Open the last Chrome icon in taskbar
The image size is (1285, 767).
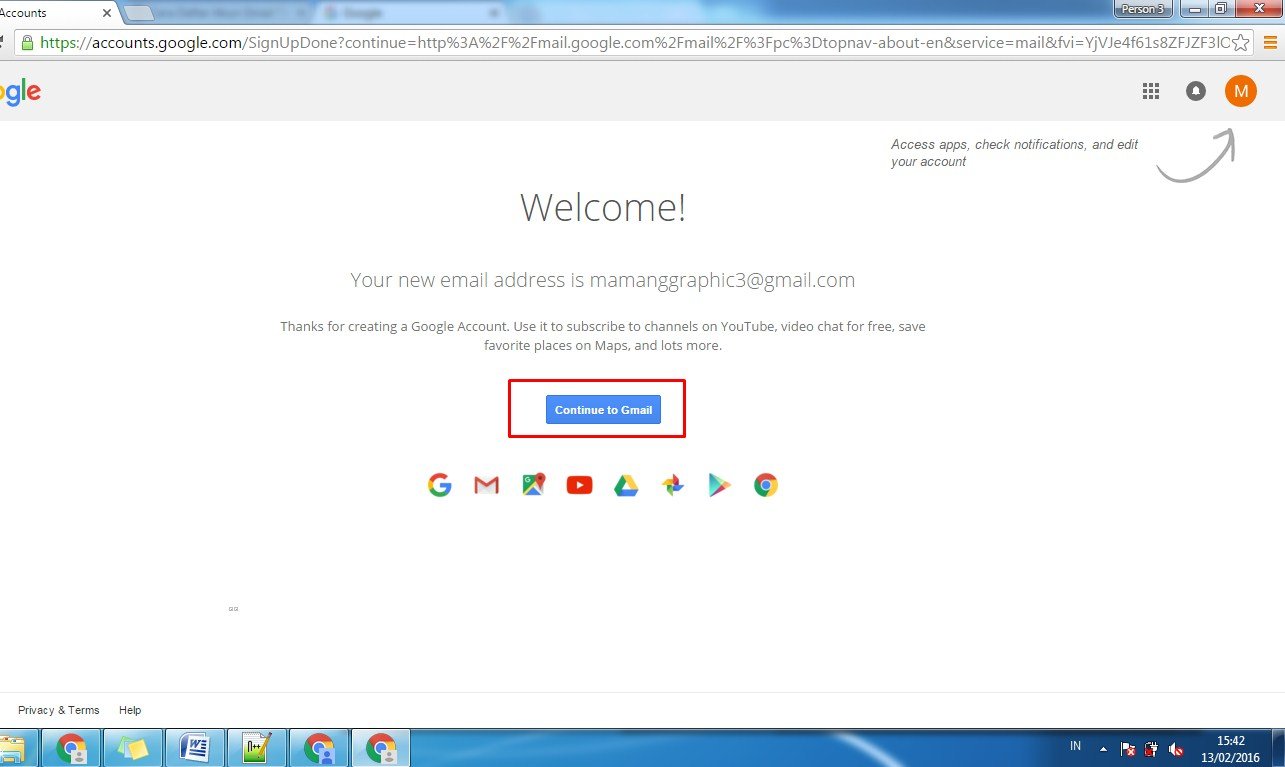(x=381, y=748)
